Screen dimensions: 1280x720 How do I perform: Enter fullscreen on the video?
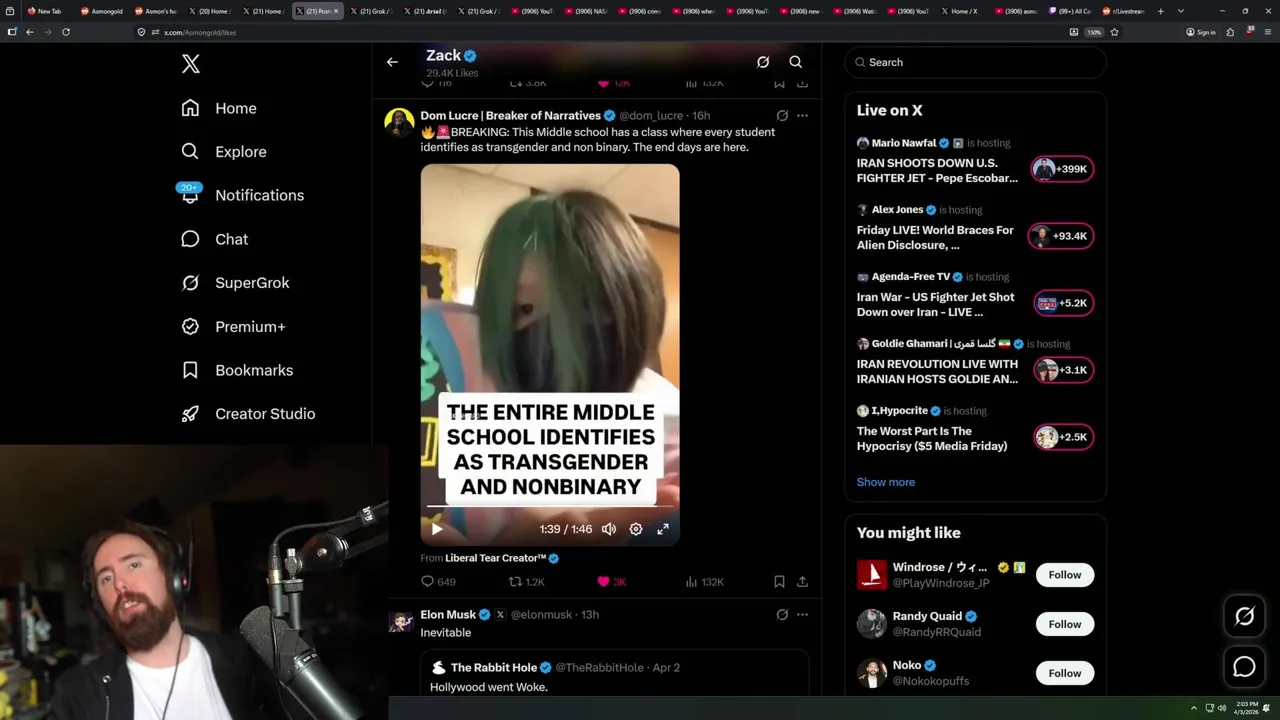663,529
